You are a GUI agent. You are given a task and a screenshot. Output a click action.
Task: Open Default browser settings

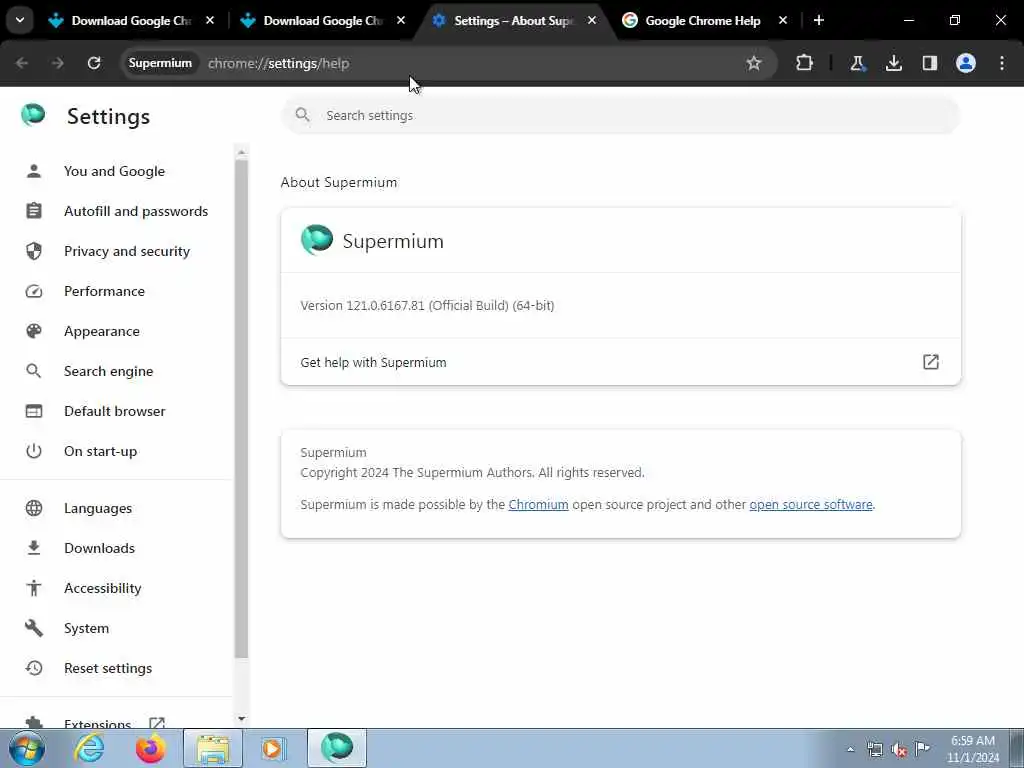tap(116, 411)
